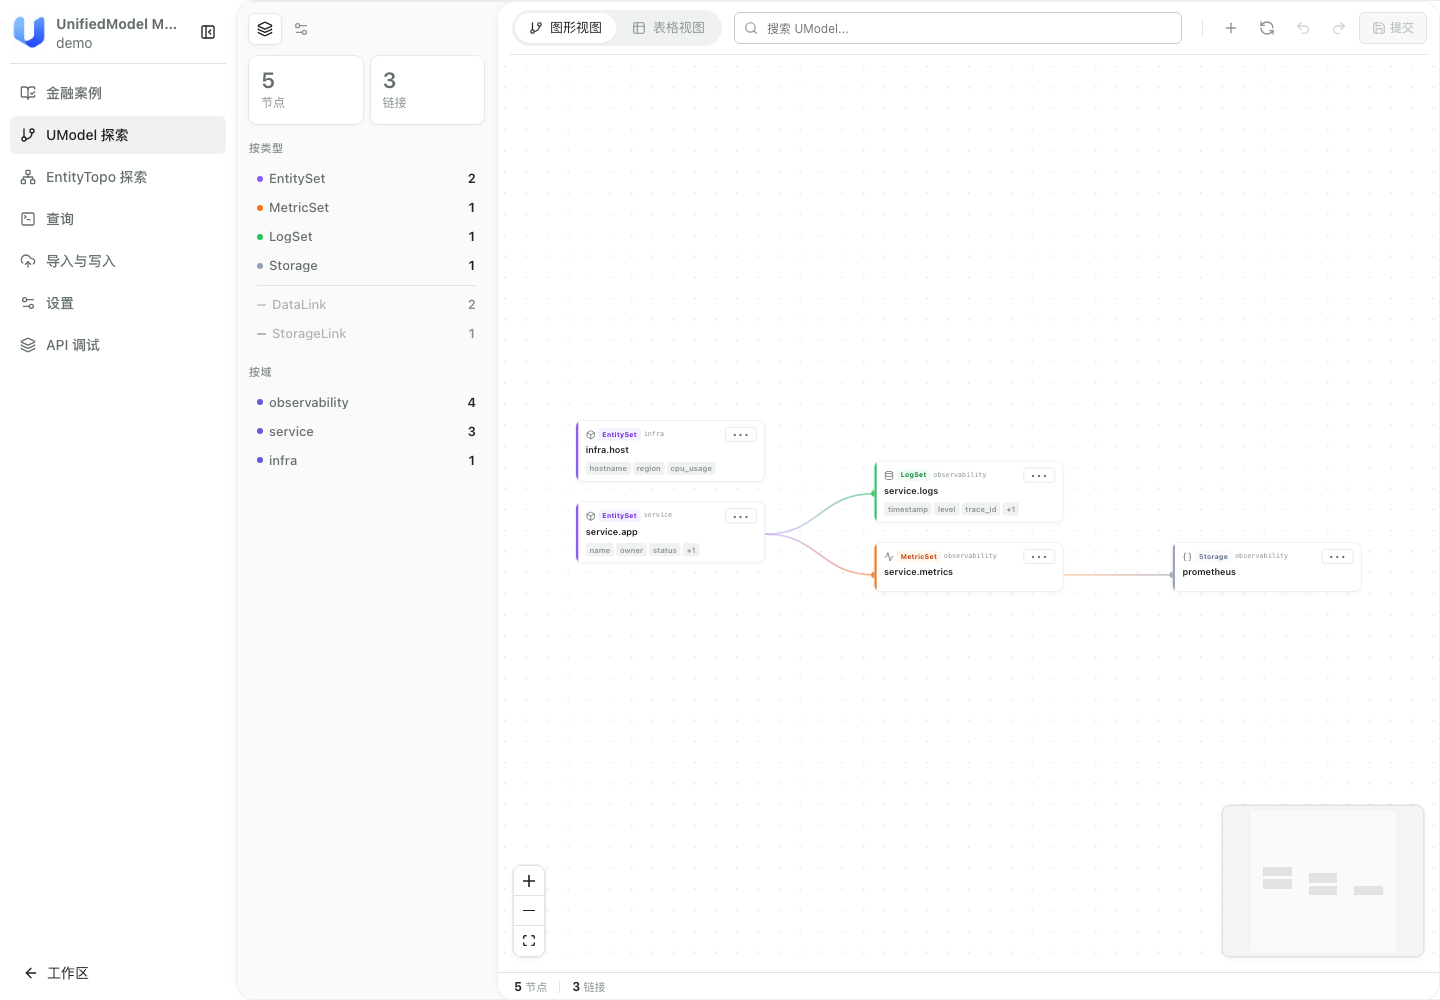Click the cube icon on service.app node
Image resolution: width=1440 pixels, height=1000 pixels.
point(591,516)
